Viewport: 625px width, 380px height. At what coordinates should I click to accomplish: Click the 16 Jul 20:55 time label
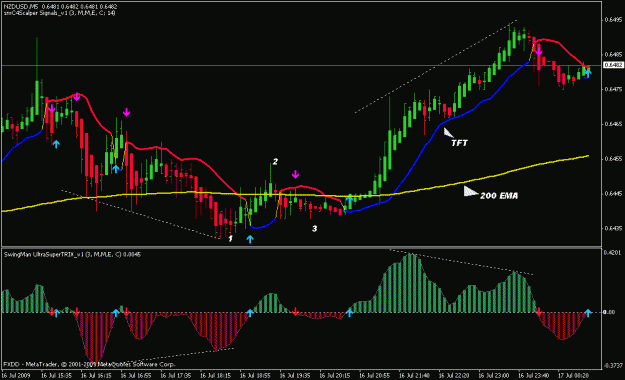[x=375, y=376]
